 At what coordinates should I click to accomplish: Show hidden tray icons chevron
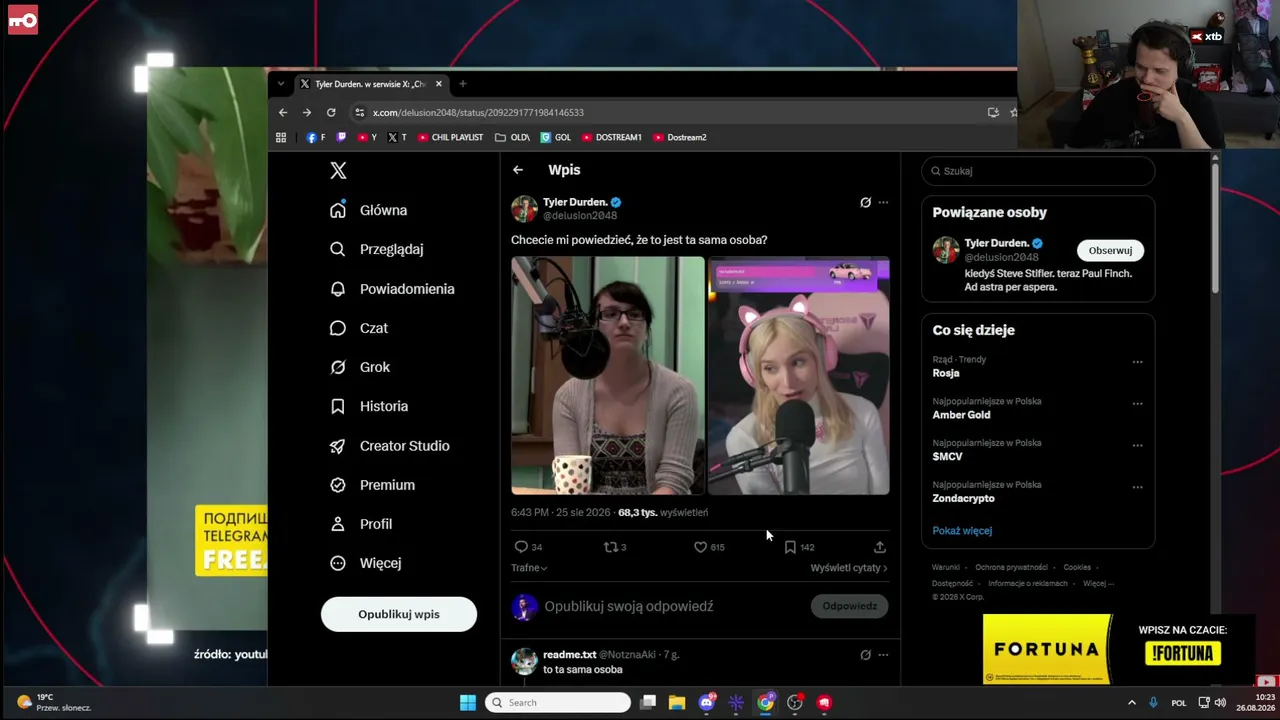coord(1132,703)
